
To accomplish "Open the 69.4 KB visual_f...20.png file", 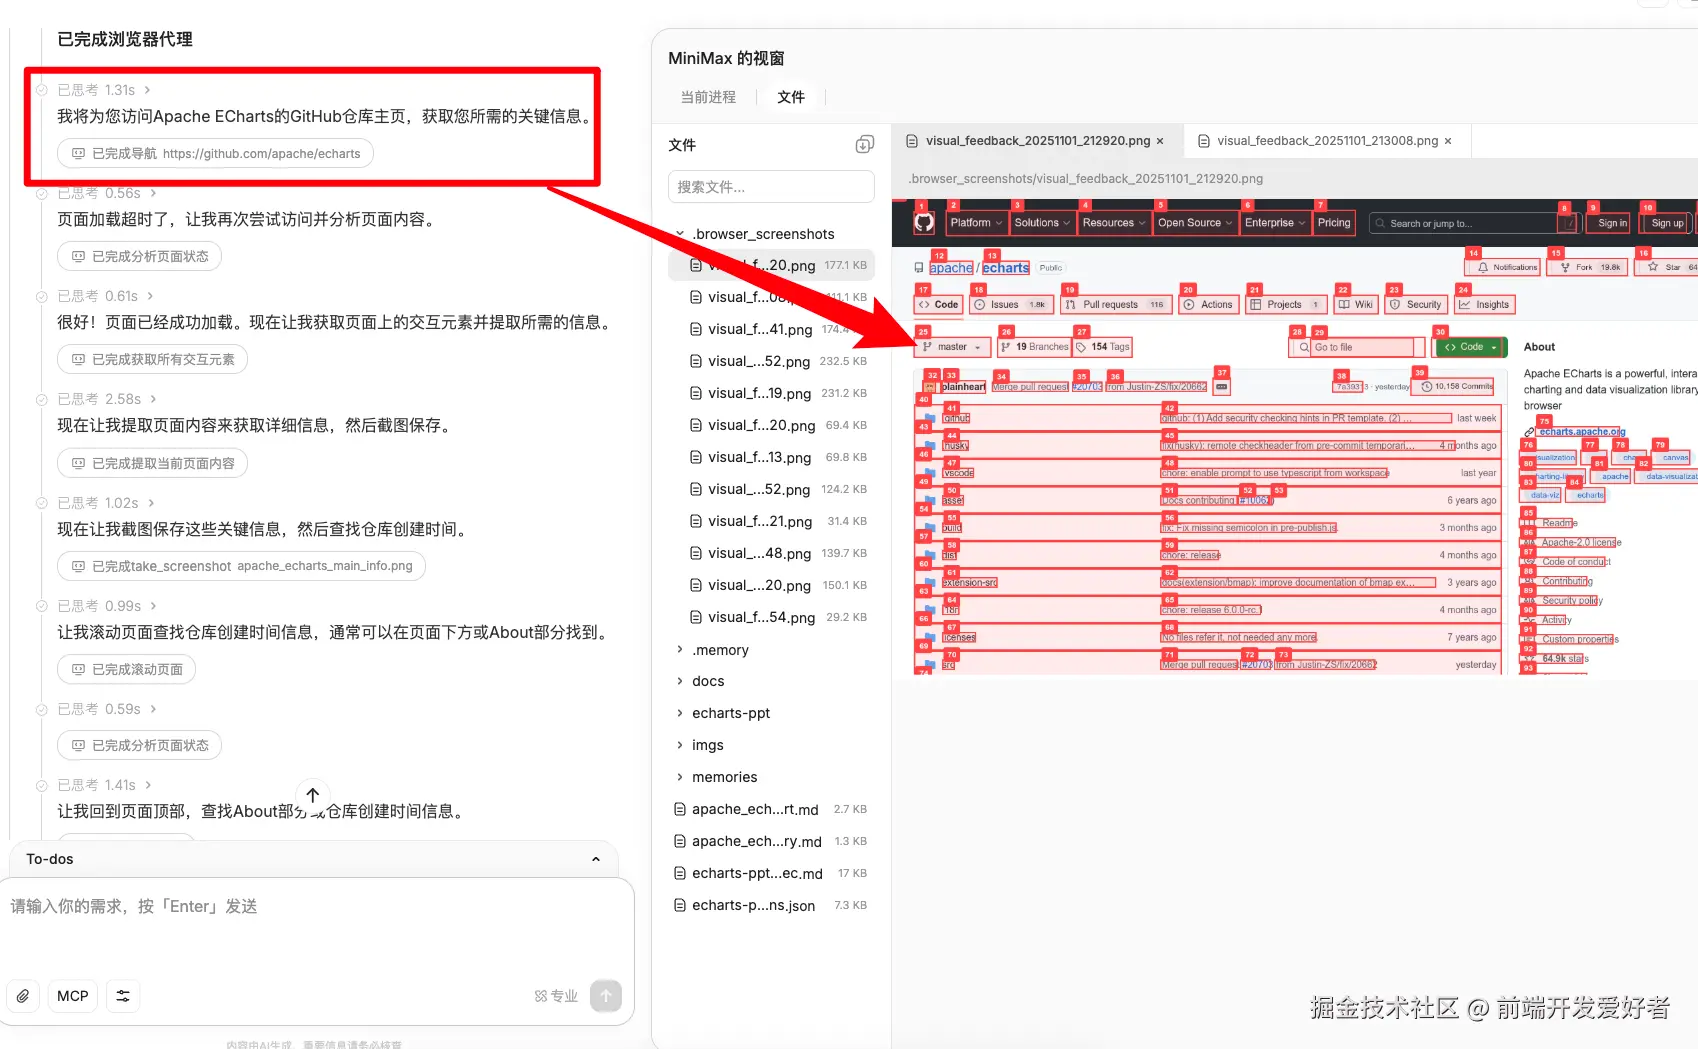I will (771, 425).
